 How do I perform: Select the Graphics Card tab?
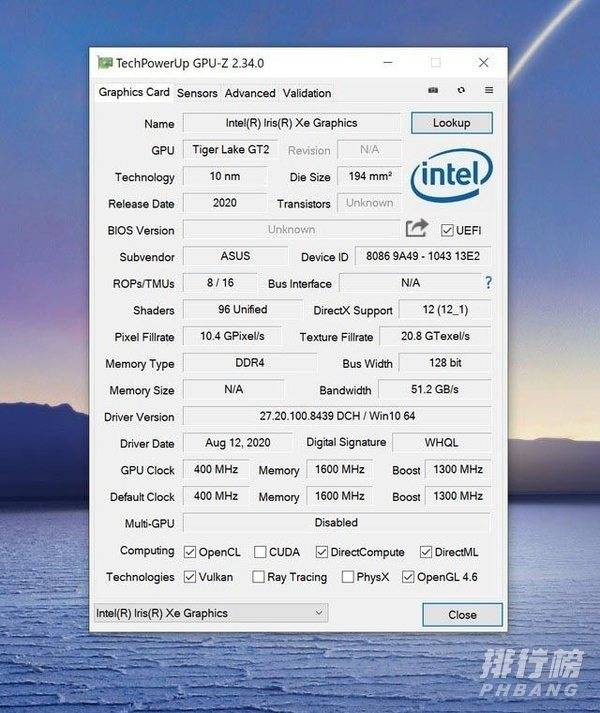[x=134, y=92]
